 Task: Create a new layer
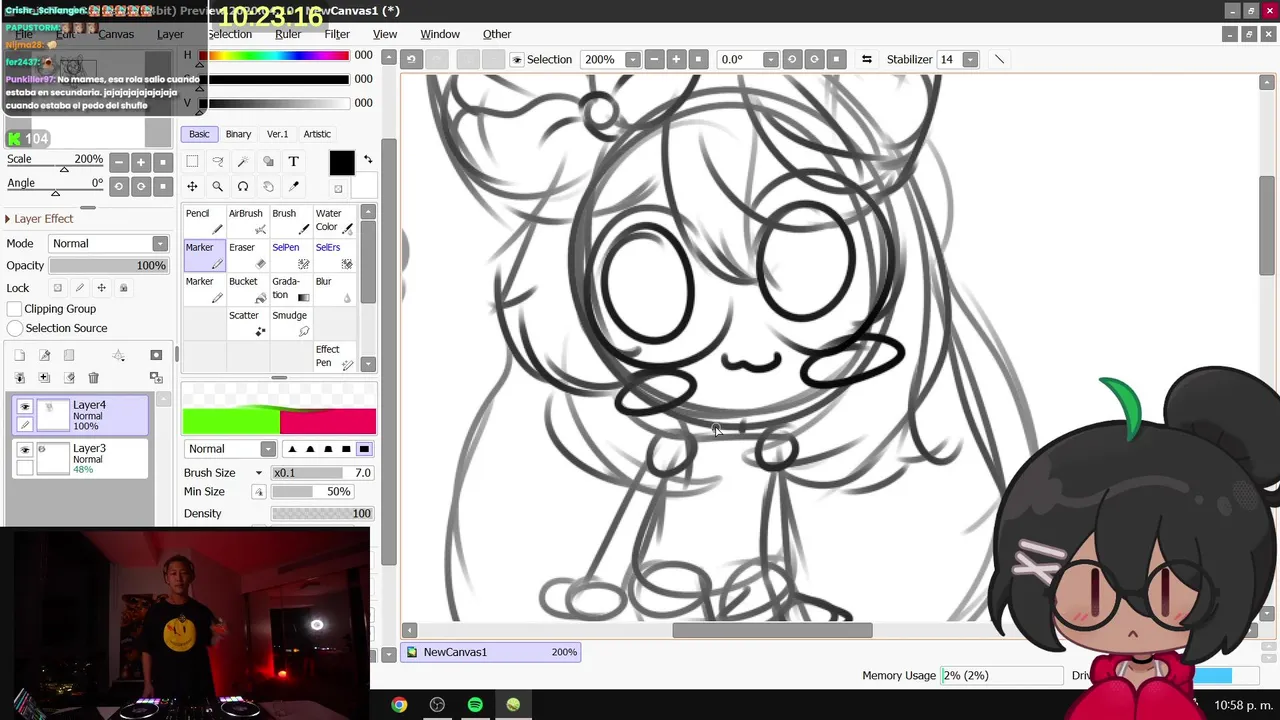(x=19, y=355)
